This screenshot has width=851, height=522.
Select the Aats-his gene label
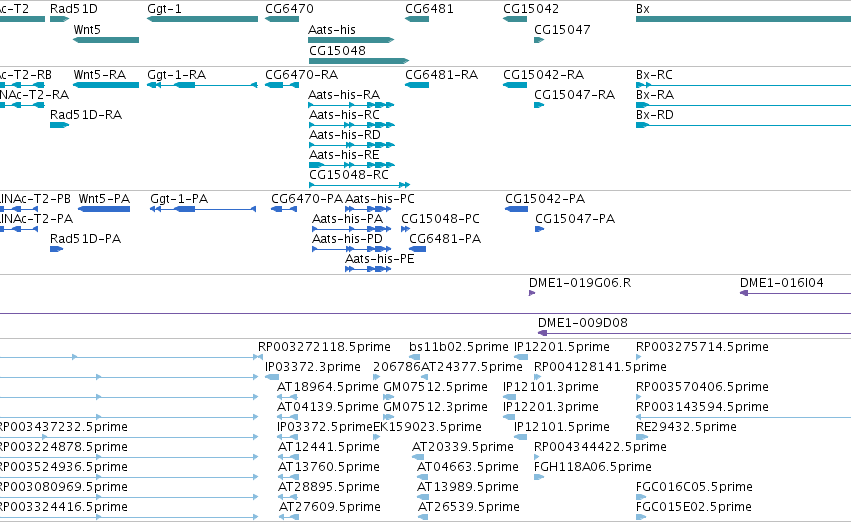(332, 29)
